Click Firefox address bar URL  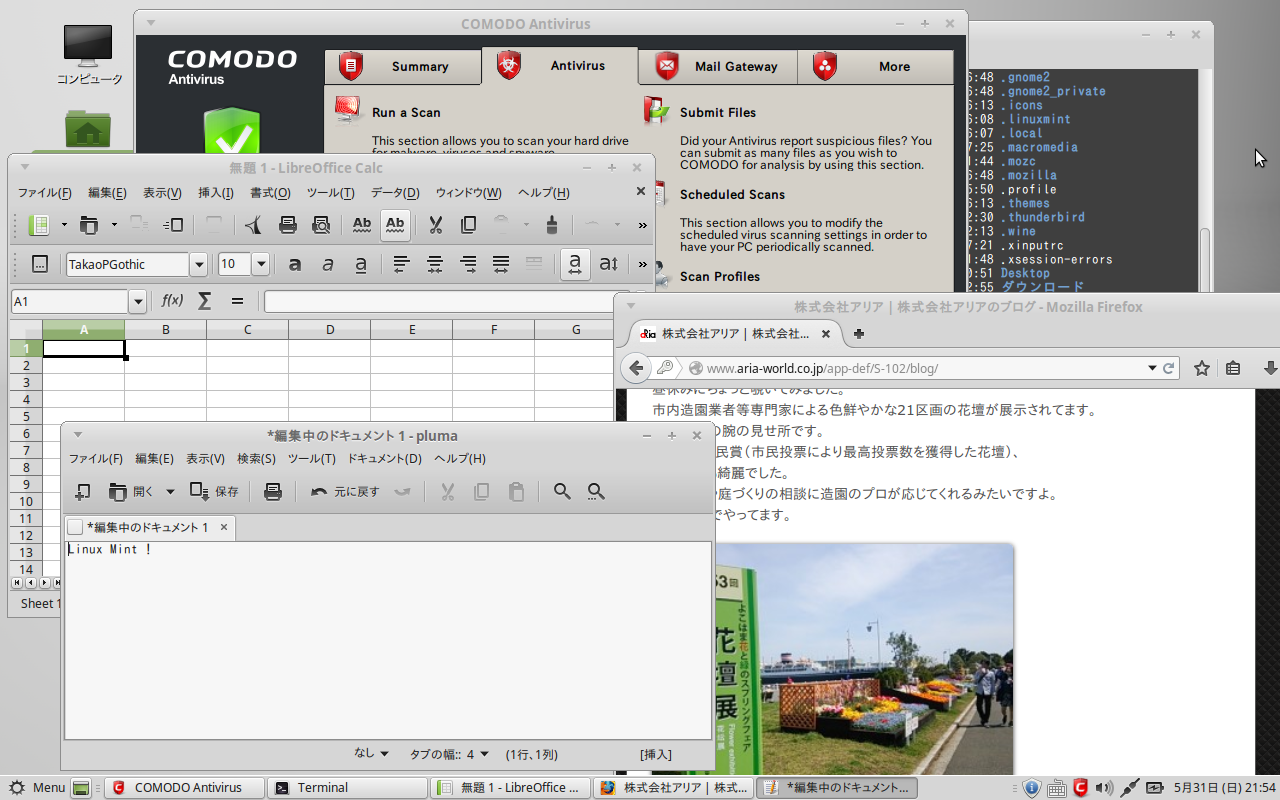pyautogui.click(x=822, y=368)
